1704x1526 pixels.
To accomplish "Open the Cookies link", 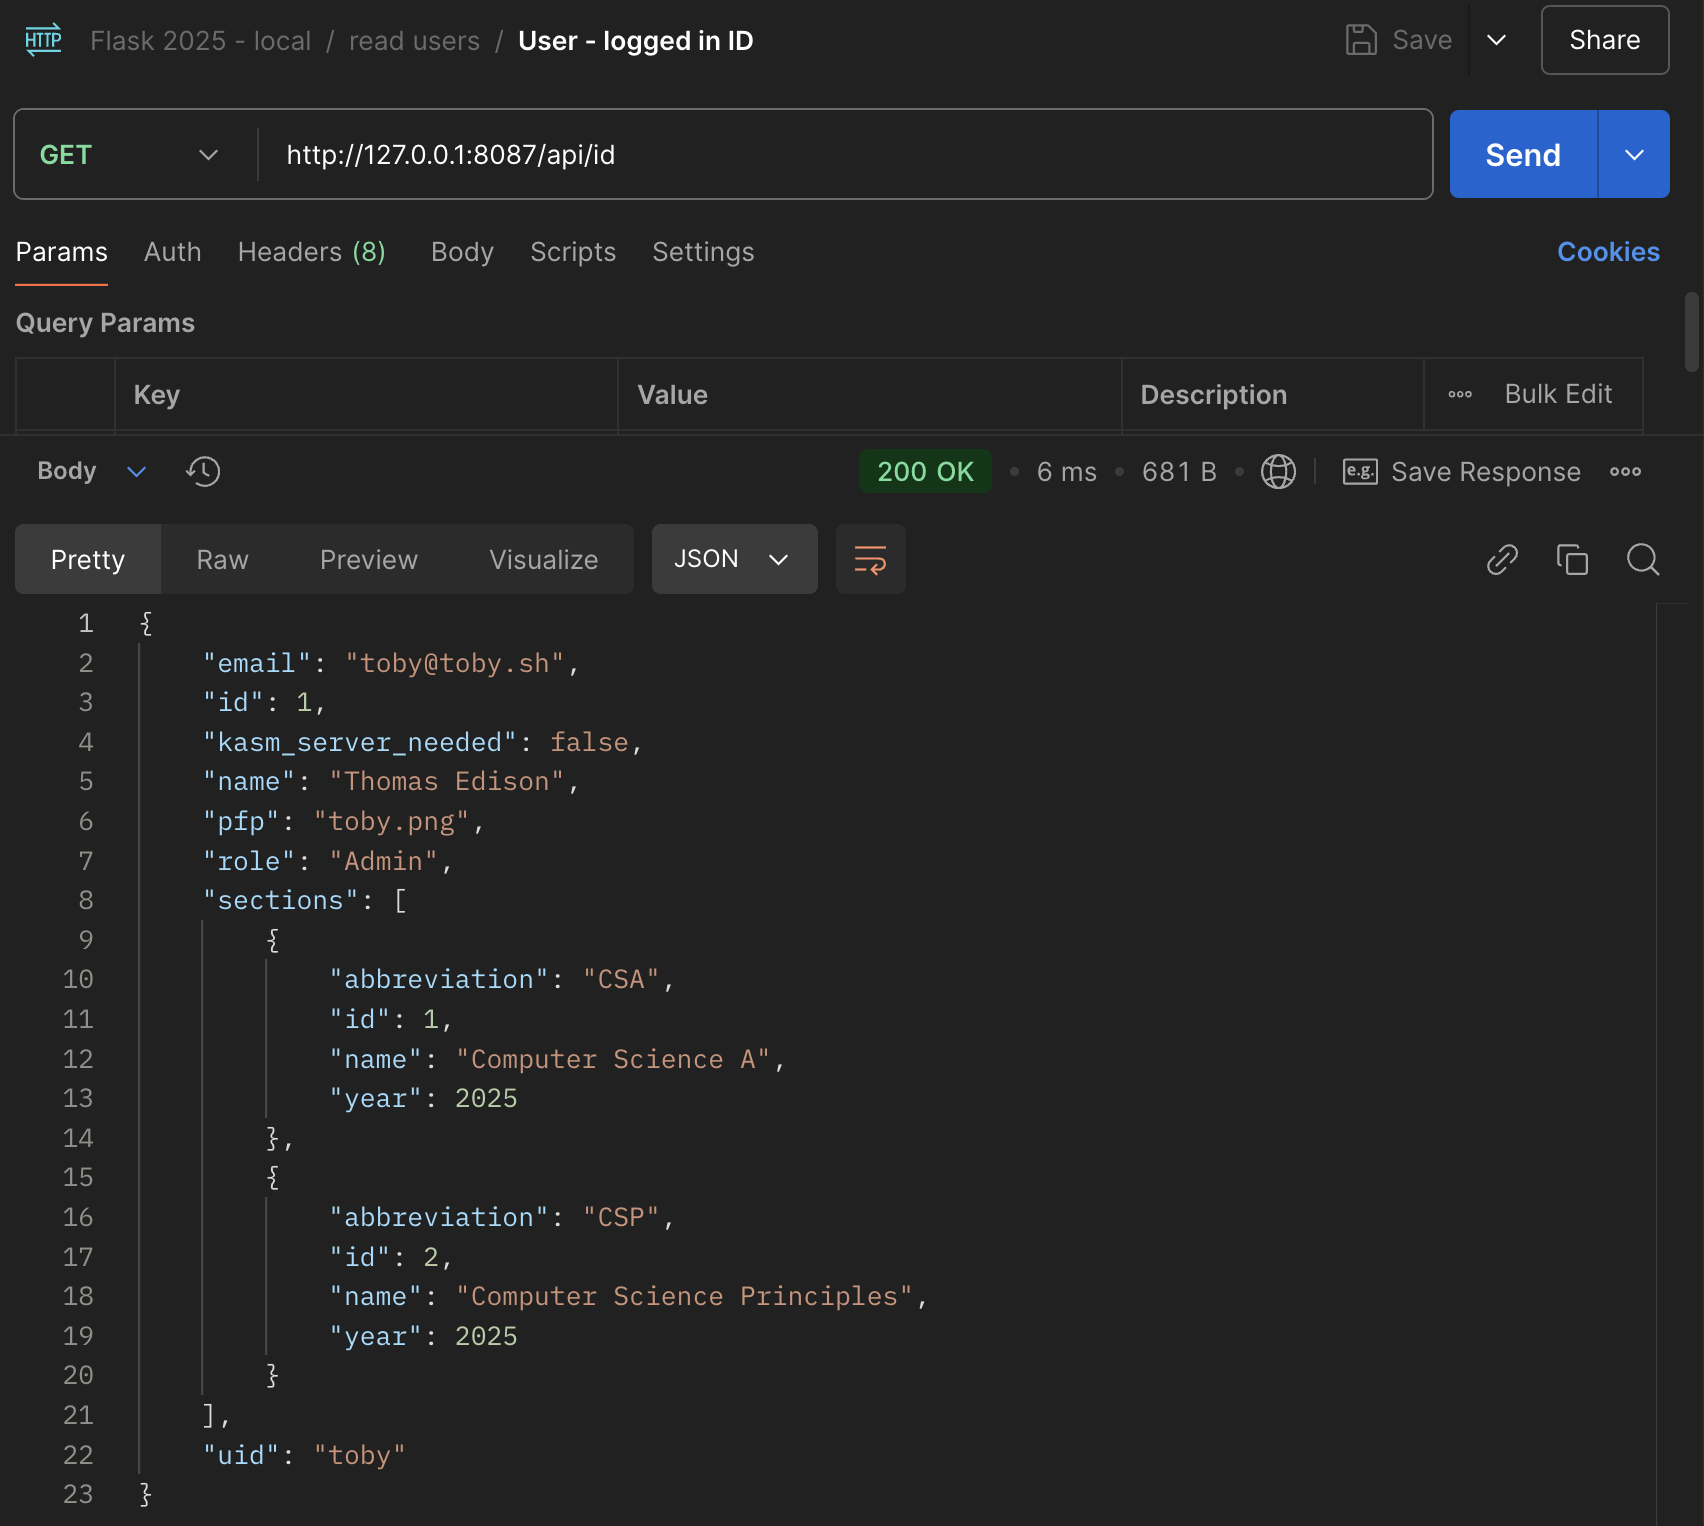I will click(1608, 252).
